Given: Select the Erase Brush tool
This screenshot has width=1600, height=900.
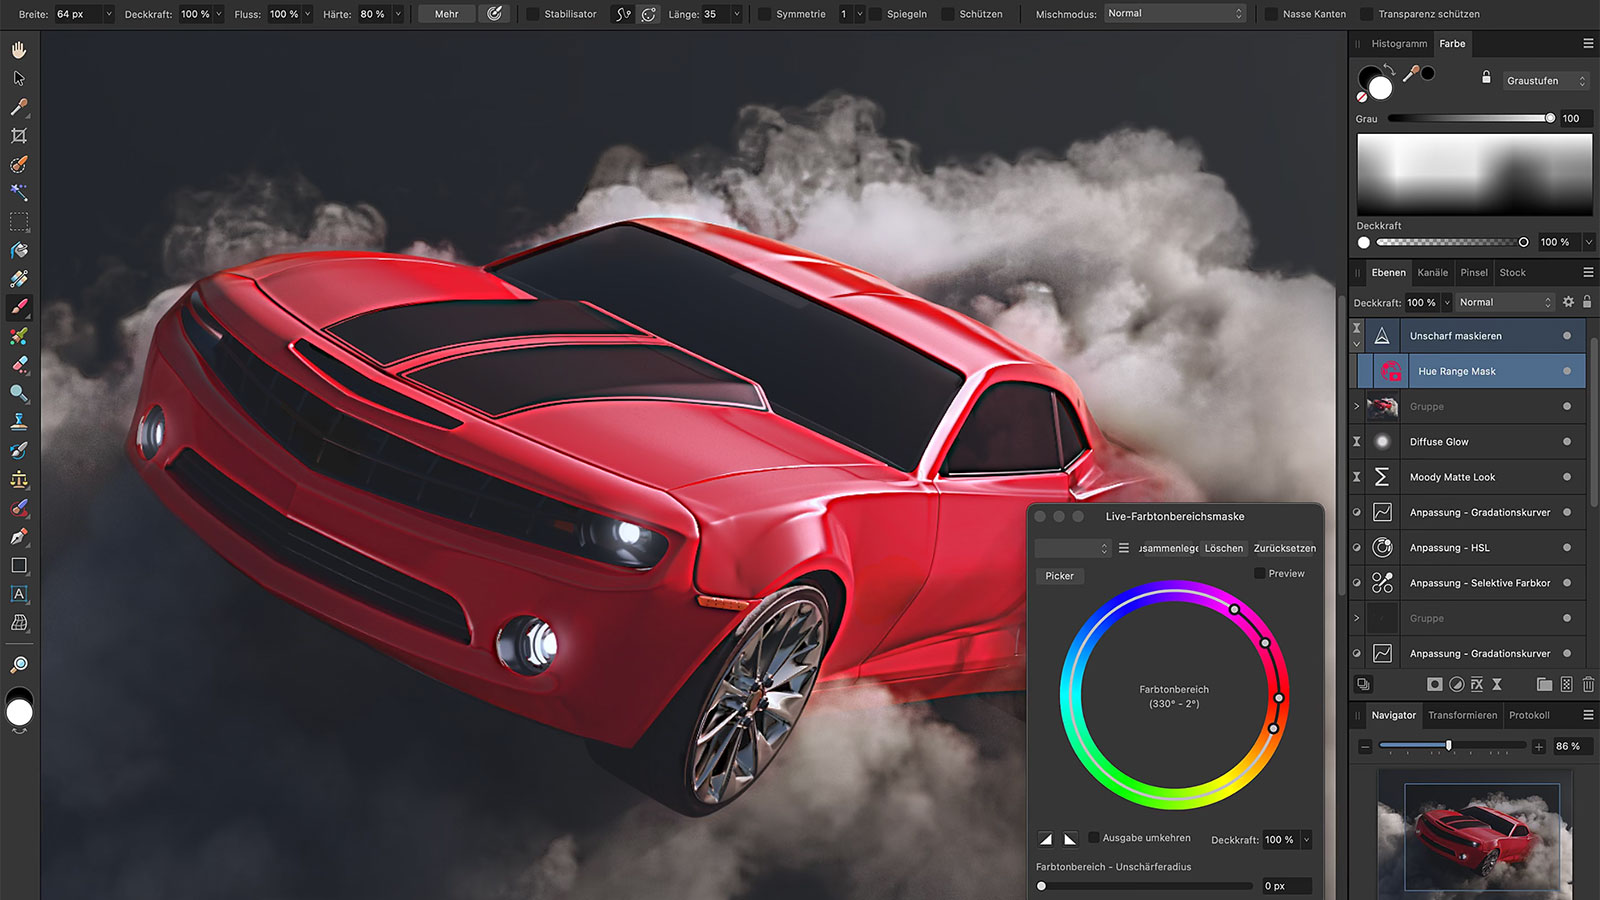Looking at the screenshot, I should [19, 365].
